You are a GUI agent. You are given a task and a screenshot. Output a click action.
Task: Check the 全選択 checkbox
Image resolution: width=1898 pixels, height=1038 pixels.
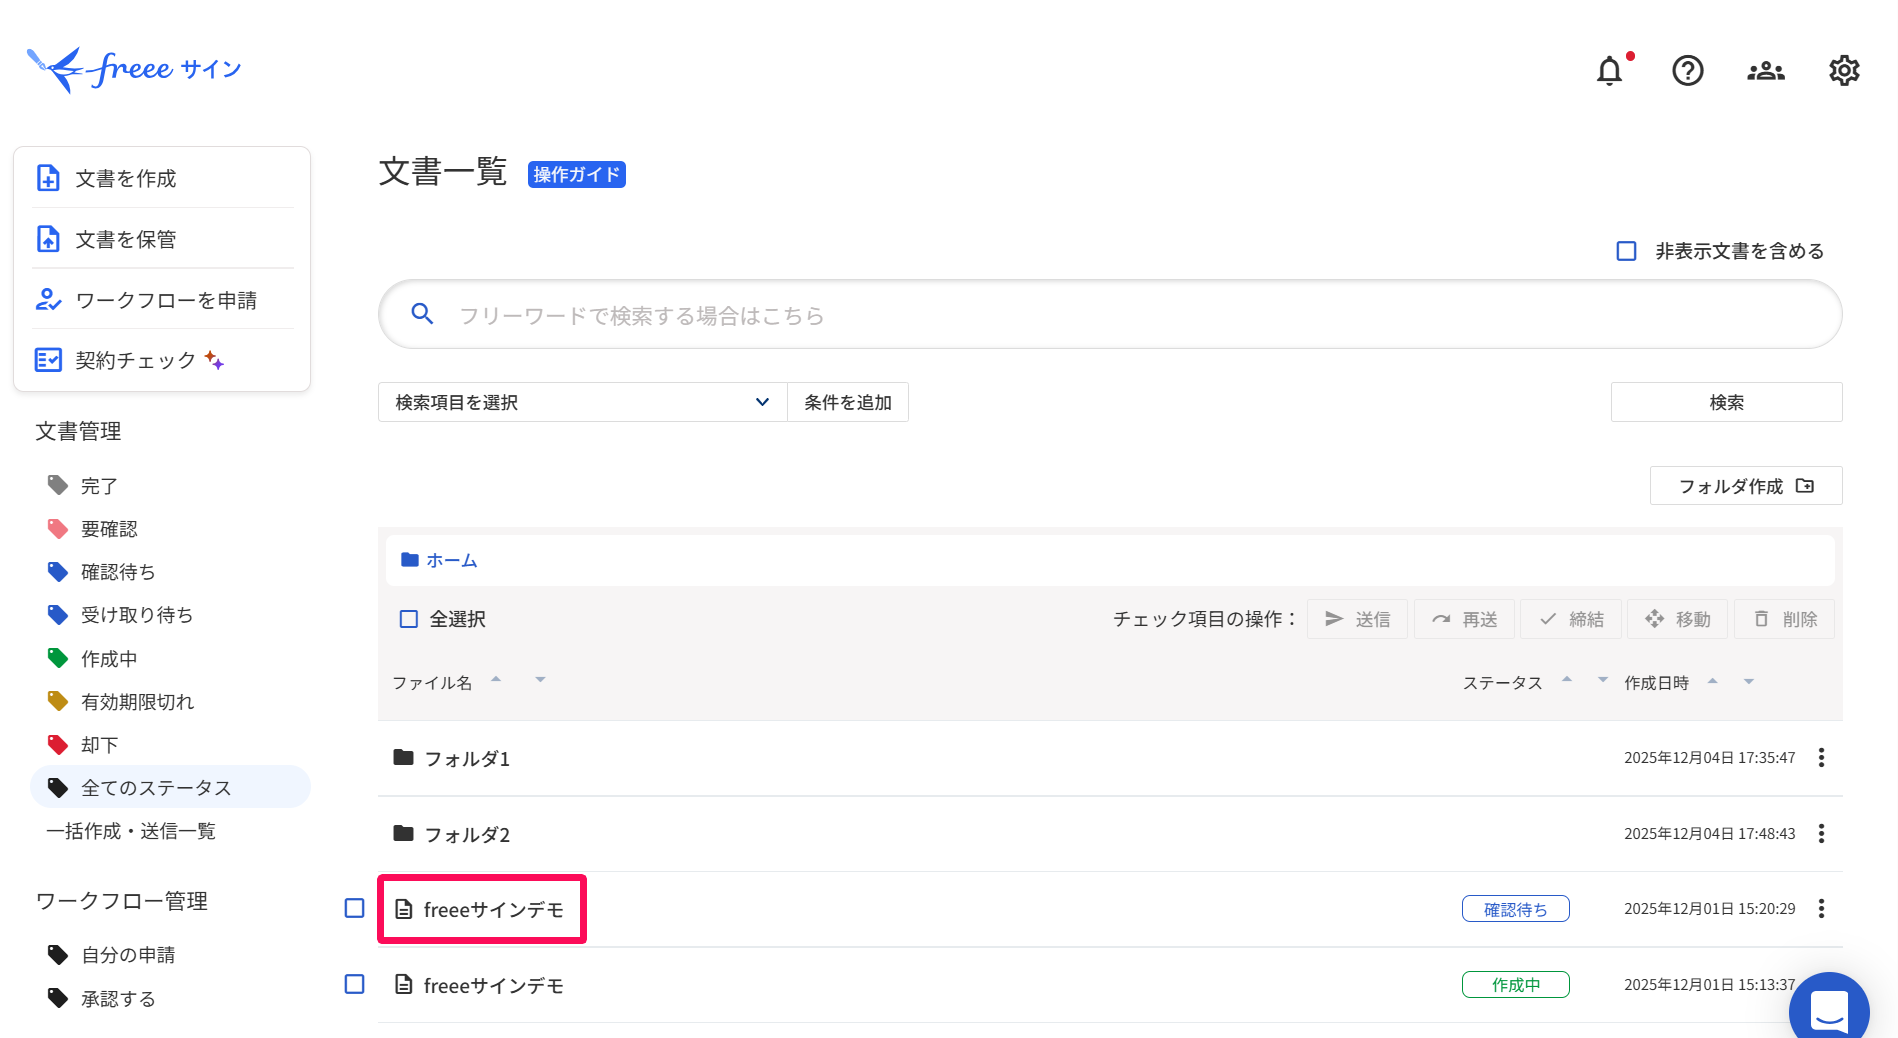pos(409,619)
